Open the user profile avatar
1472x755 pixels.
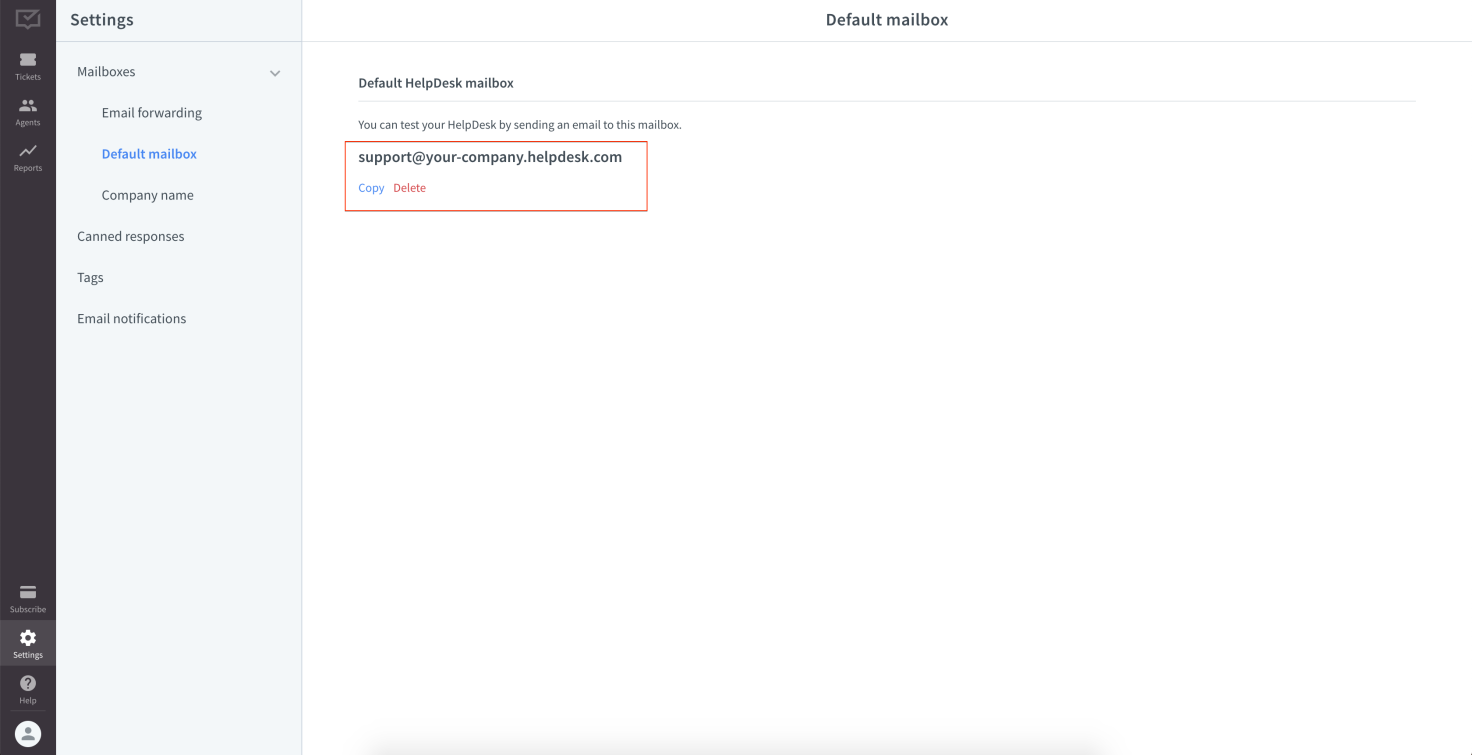28,733
